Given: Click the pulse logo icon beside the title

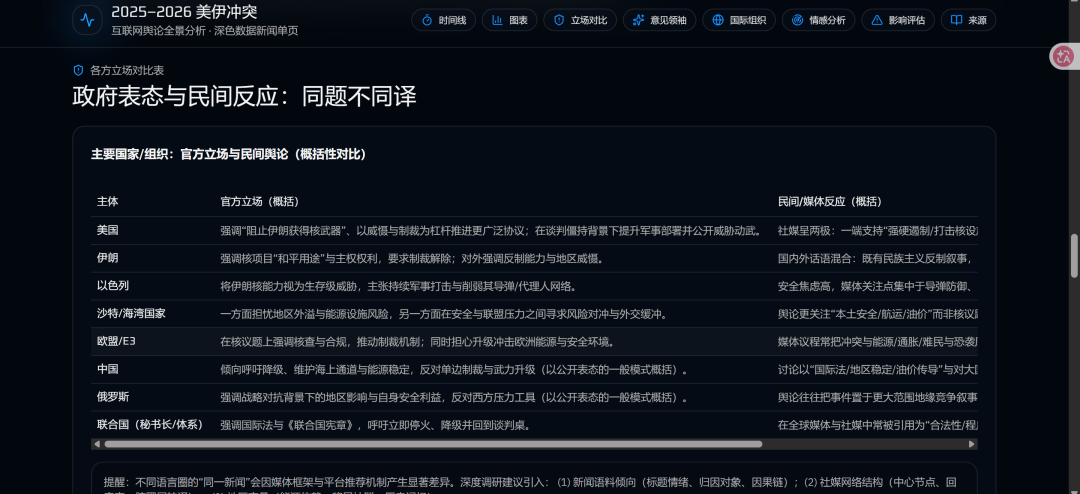Looking at the screenshot, I should [x=87, y=20].
